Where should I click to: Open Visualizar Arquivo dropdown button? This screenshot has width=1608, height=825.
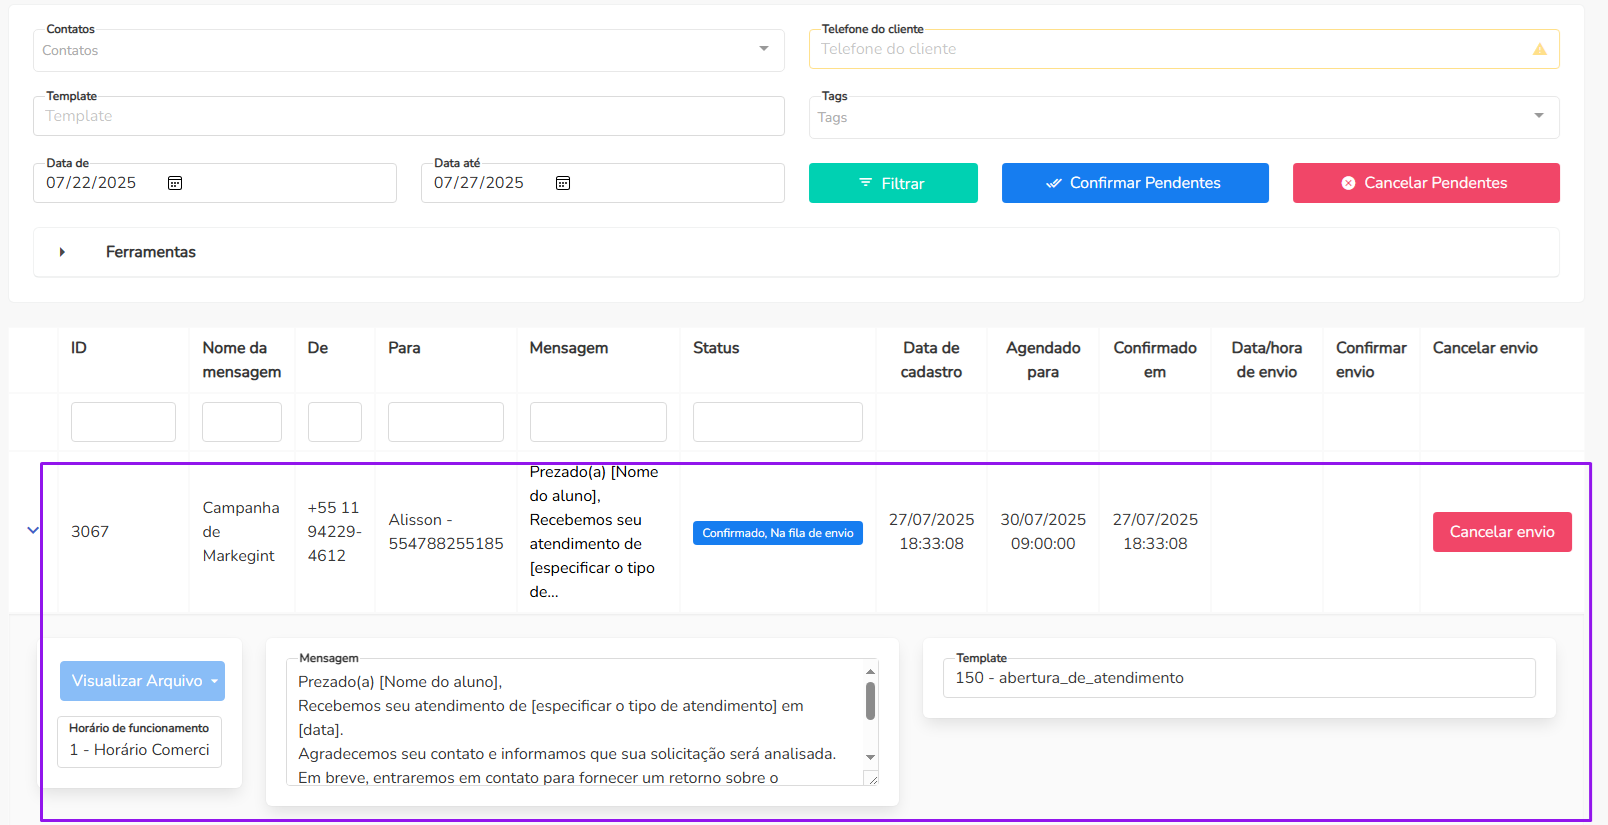[142, 681]
